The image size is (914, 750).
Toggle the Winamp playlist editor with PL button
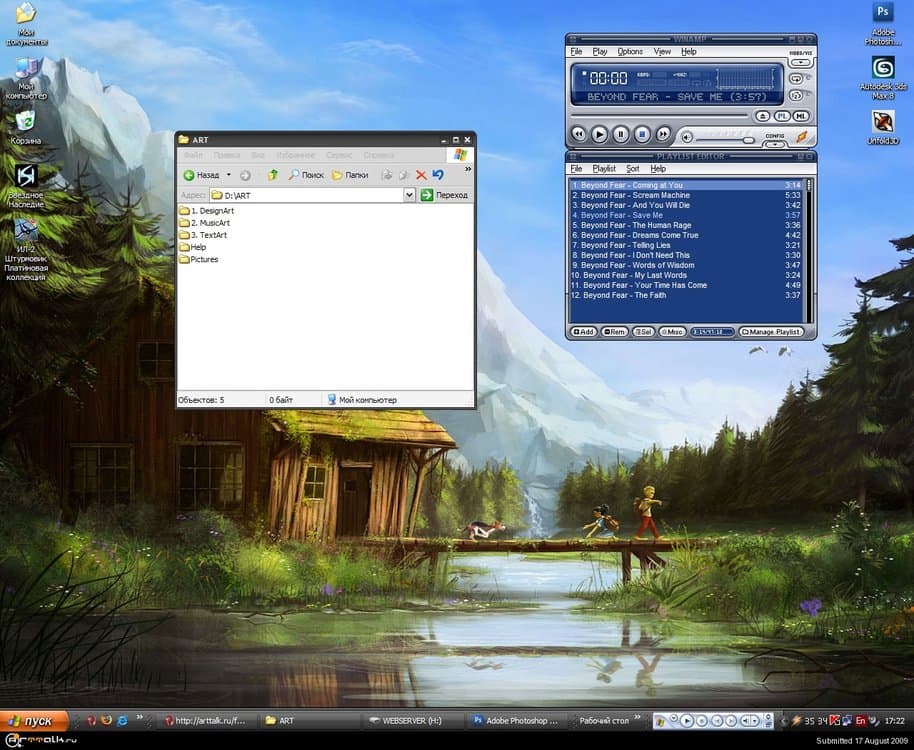click(782, 116)
